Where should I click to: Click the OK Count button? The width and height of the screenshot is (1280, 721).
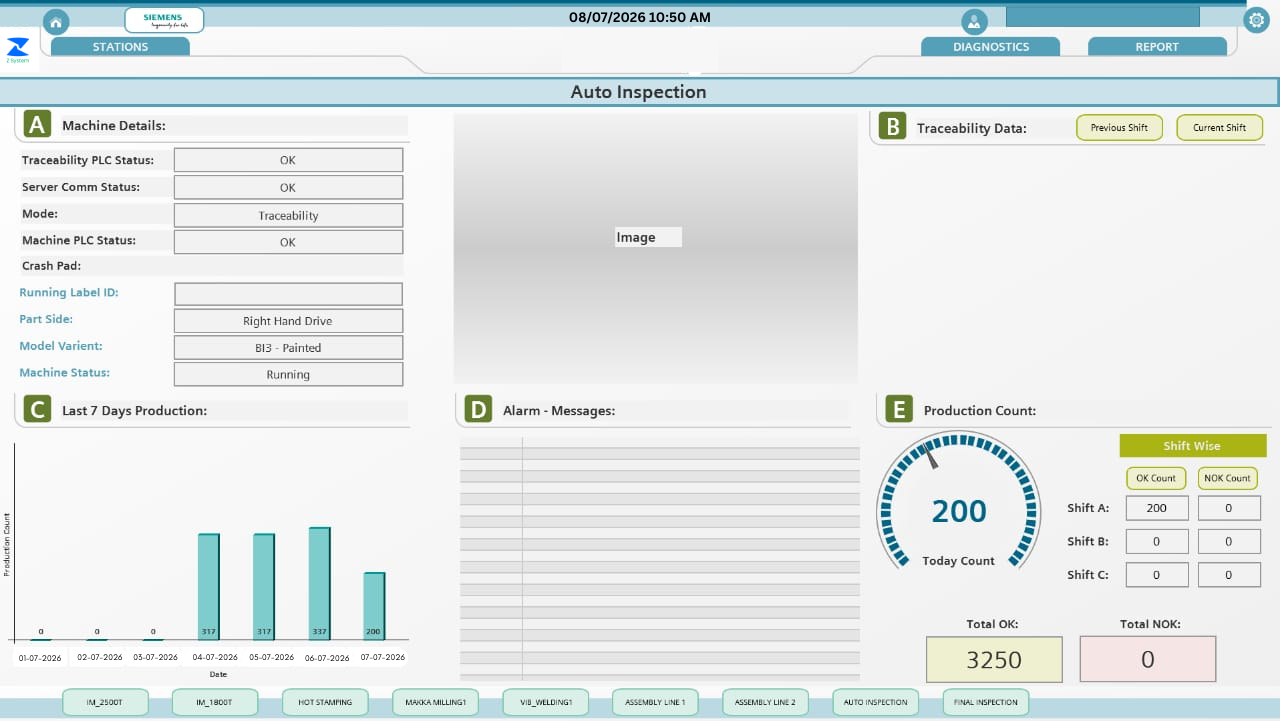pyautogui.click(x=1156, y=478)
